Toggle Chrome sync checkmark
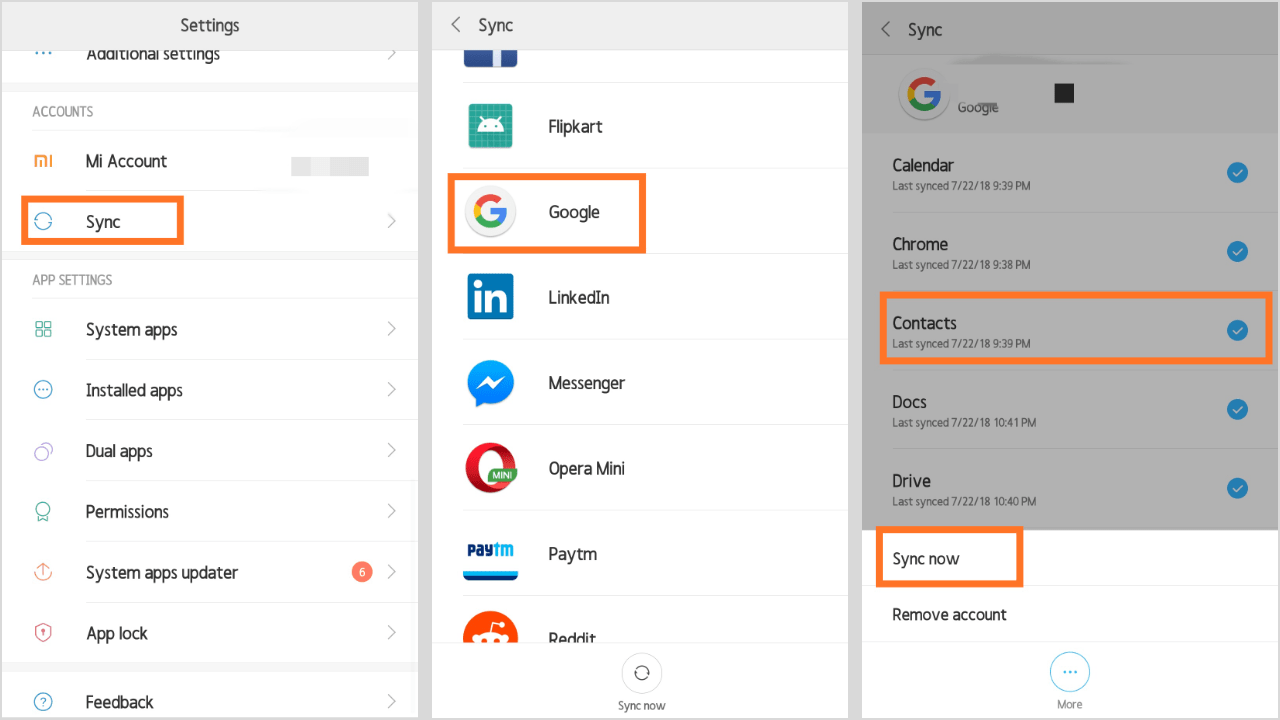 point(1237,252)
